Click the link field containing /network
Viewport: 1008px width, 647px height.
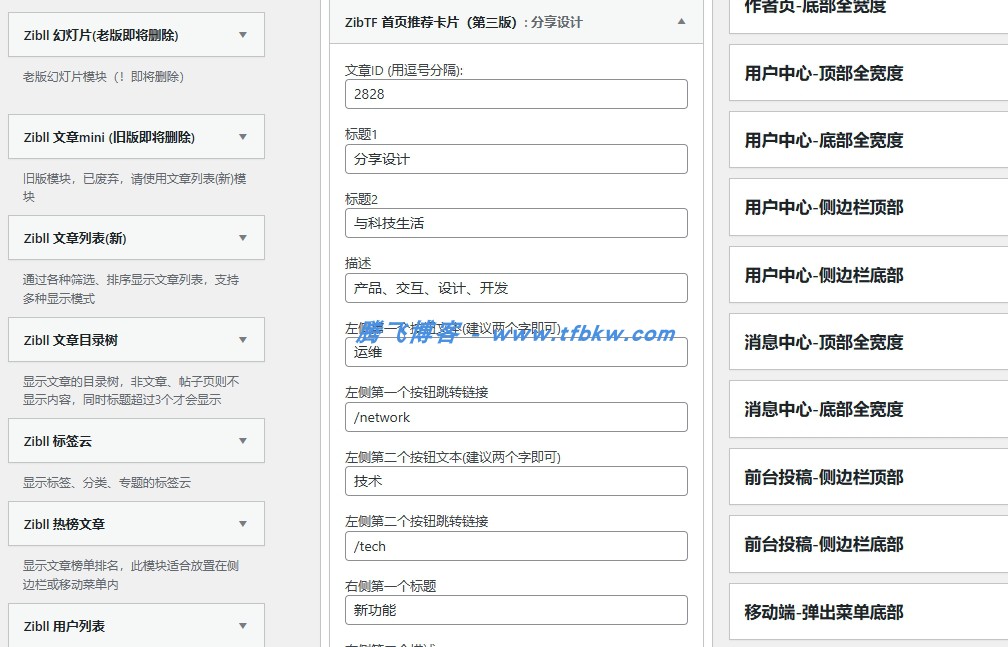[x=516, y=417]
